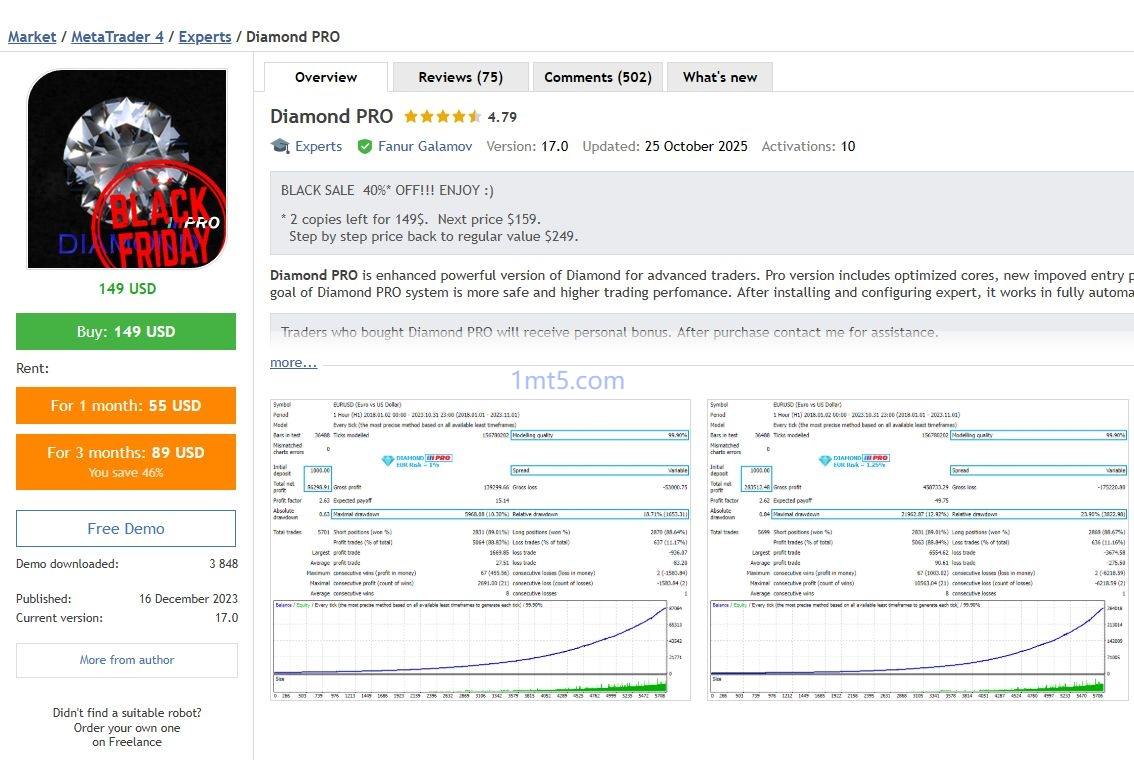Expand description with the more... link
This screenshot has height=760, width=1134.
point(293,362)
